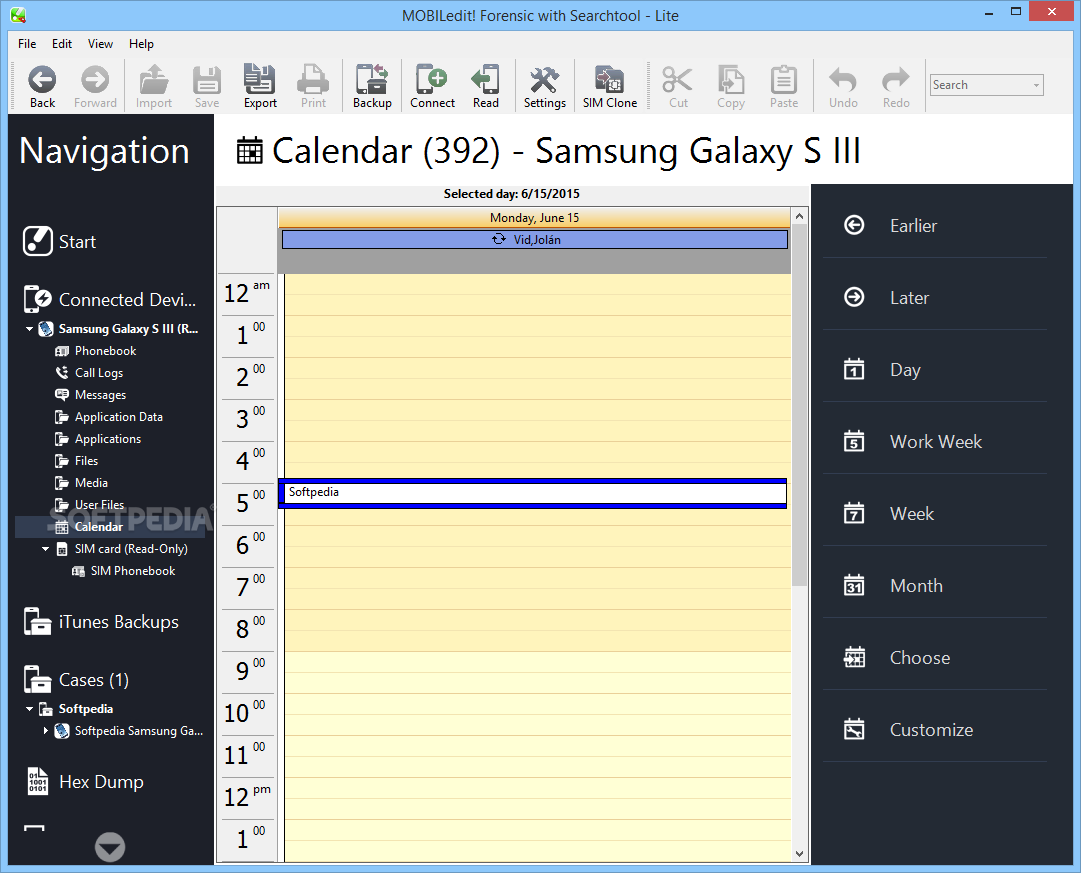
Task: Switch calendar to Week view
Action: (935, 514)
